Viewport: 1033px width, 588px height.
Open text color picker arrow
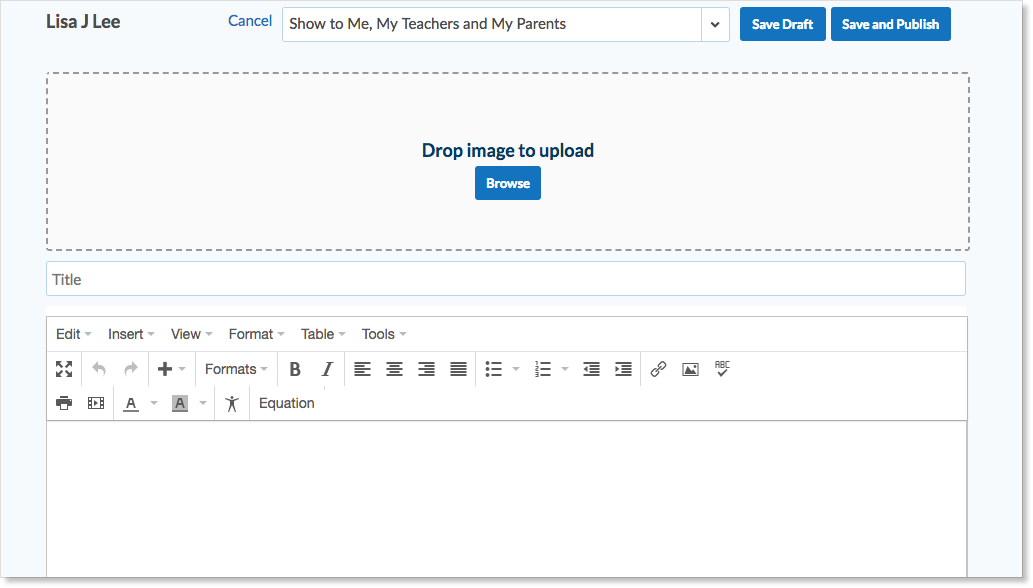point(154,403)
